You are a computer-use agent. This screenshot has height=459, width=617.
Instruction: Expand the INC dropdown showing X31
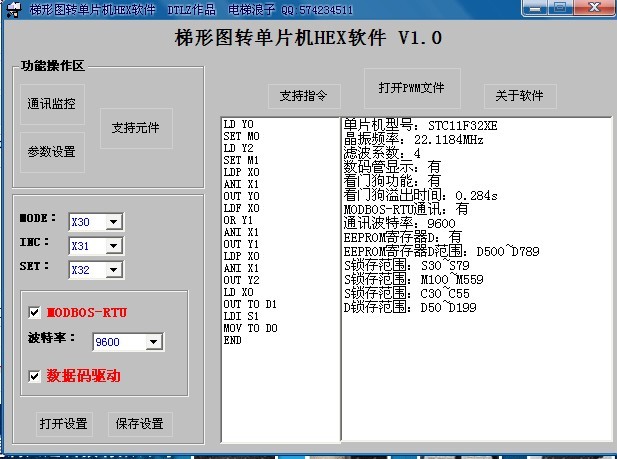[x=113, y=246]
